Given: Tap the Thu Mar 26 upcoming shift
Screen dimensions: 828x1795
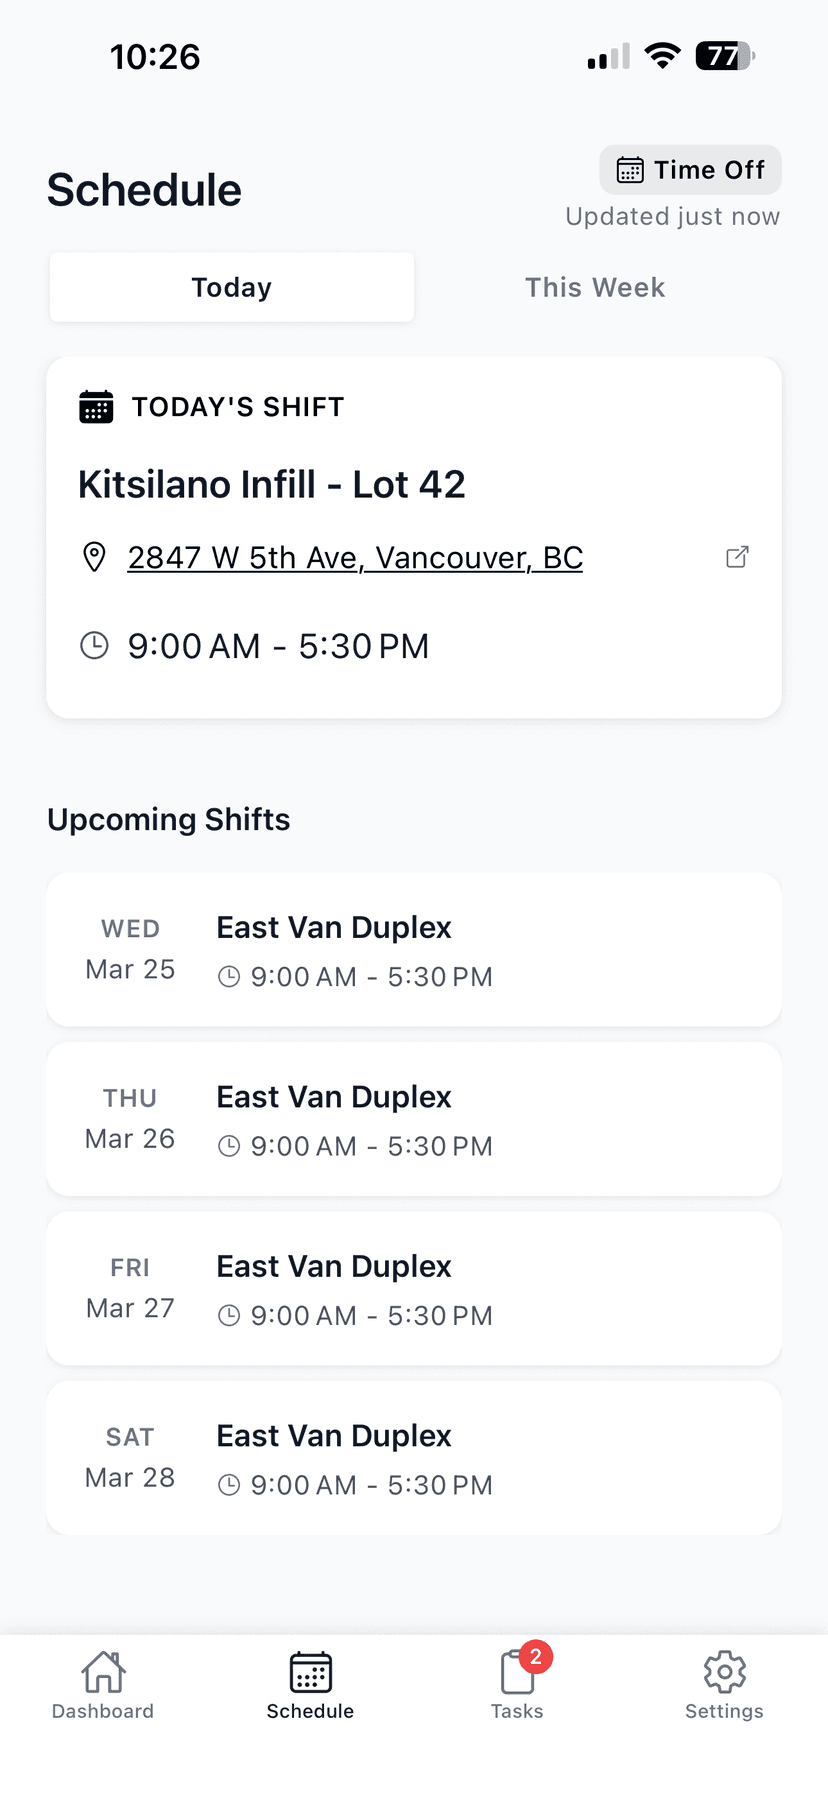Looking at the screenshot, I should pos(413,1118).
